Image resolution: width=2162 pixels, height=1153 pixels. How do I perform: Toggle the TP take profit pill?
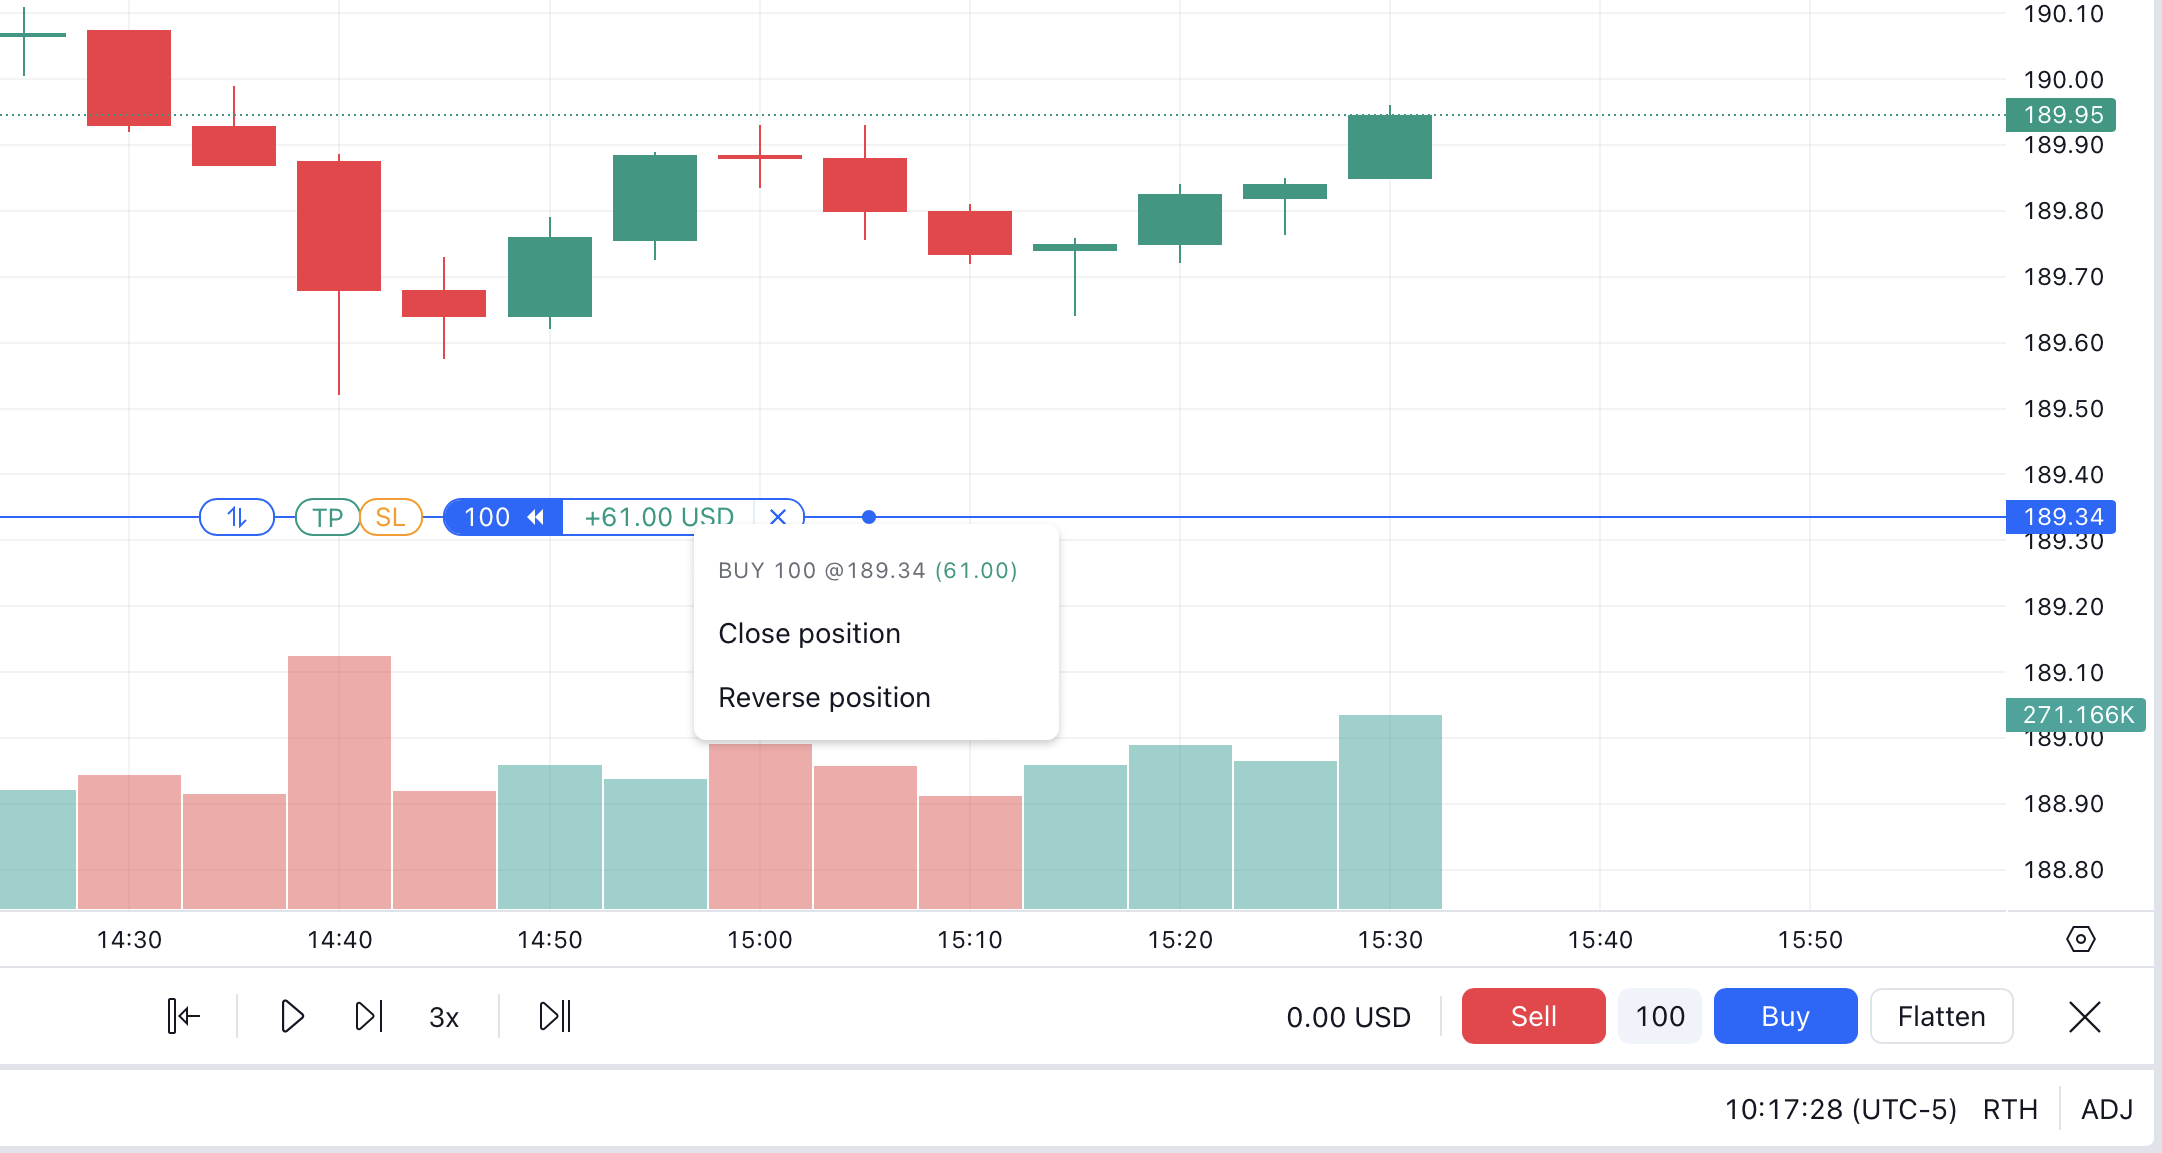327,517
